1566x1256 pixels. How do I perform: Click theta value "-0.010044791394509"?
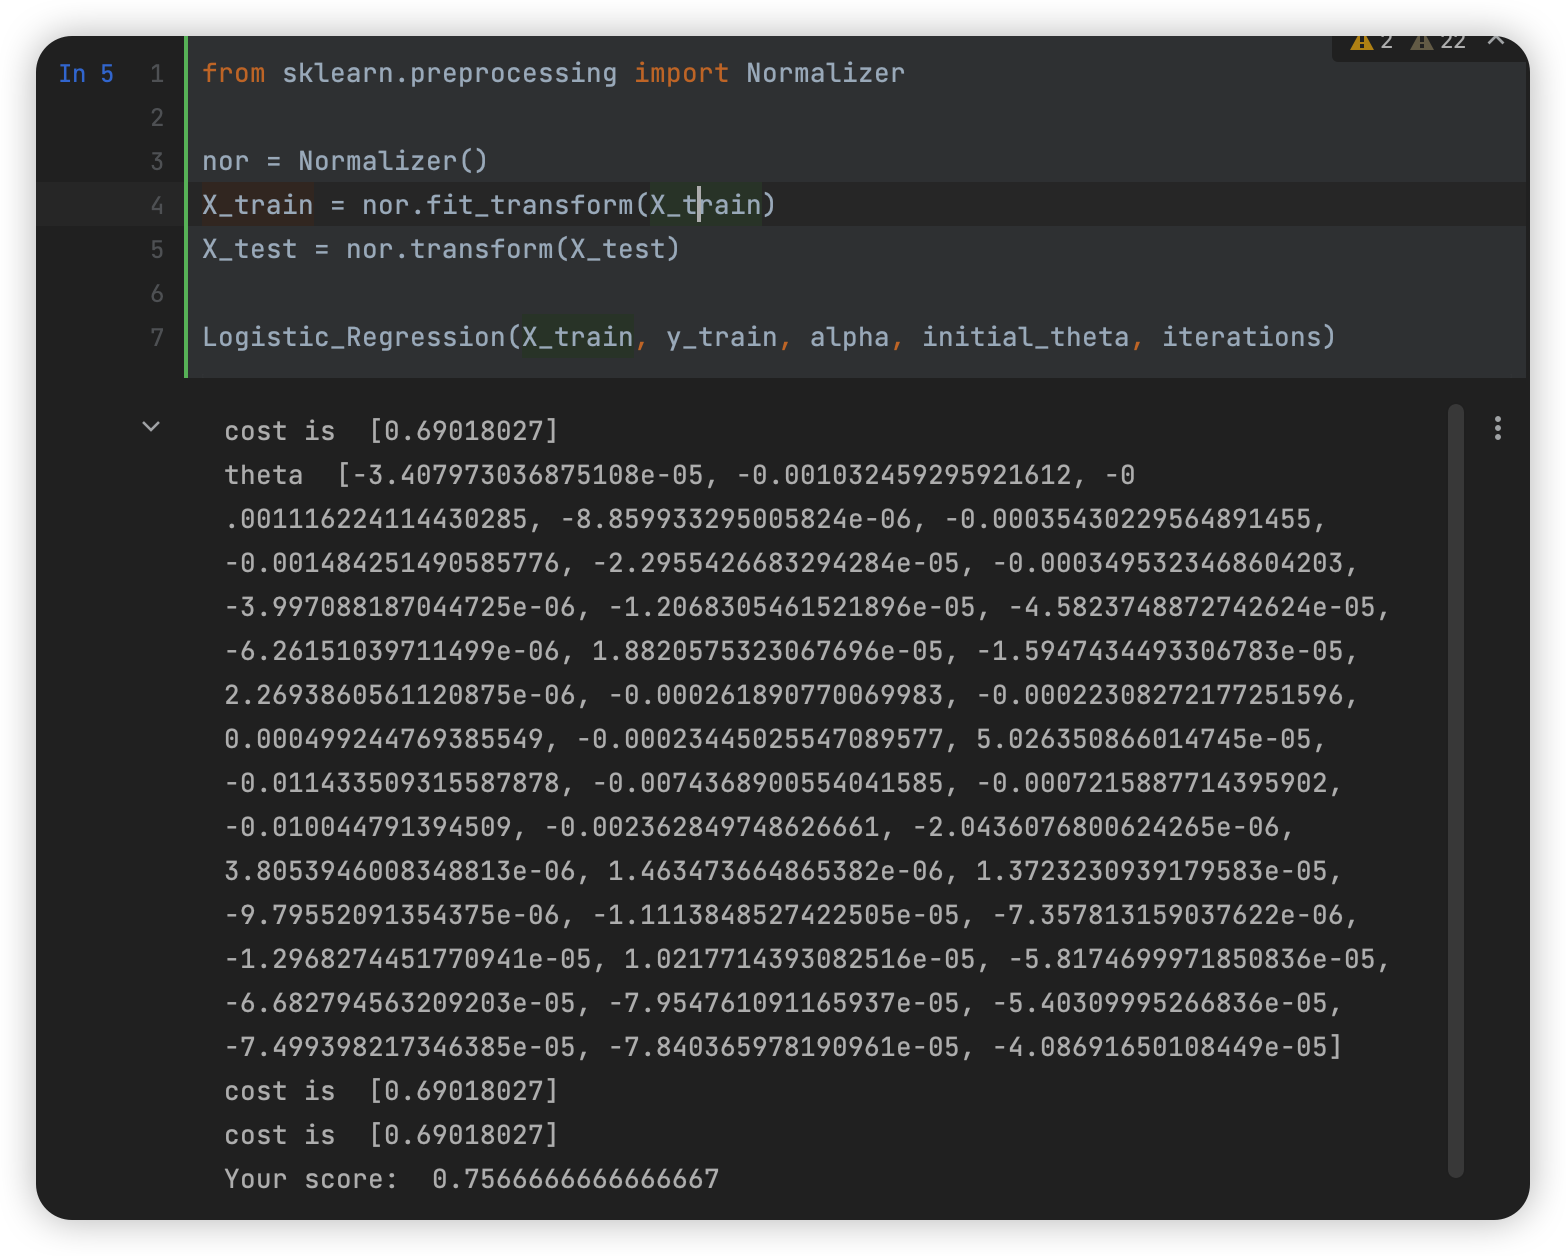368,827
